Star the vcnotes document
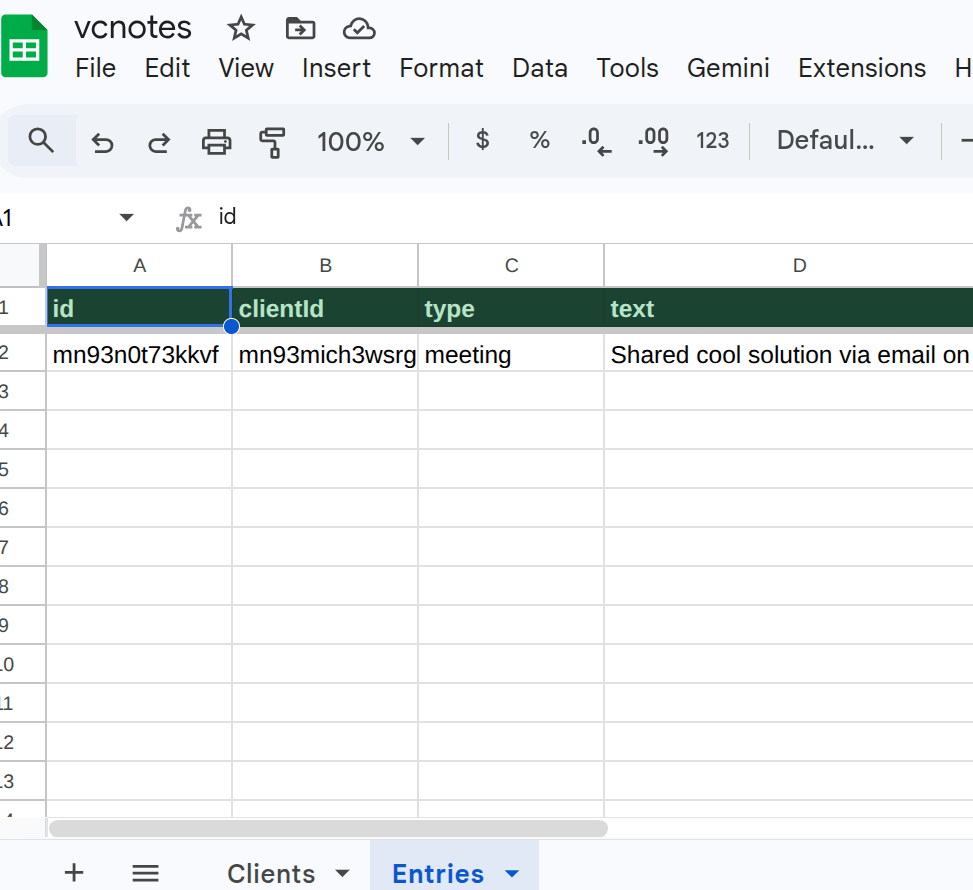The height and width of the screenshot is (890, 973). [241, 29]
